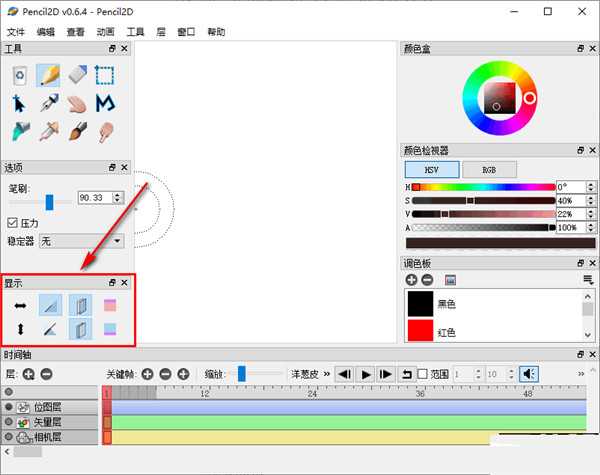Toggle the loop playback button
The image size is (600, 475).
coord(406,374)
